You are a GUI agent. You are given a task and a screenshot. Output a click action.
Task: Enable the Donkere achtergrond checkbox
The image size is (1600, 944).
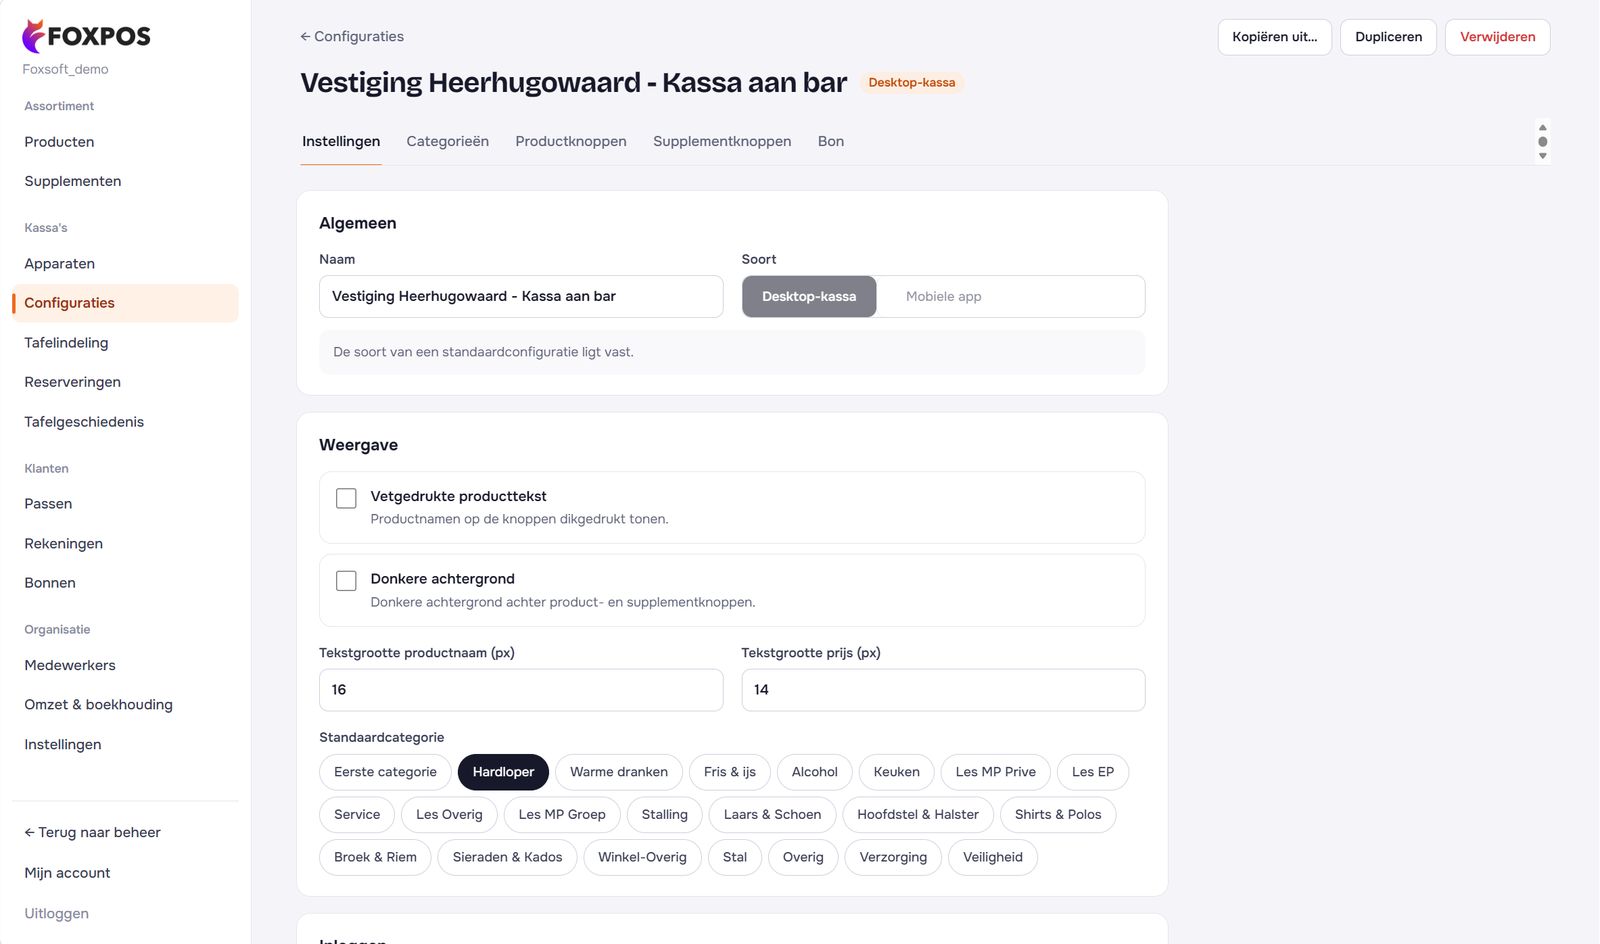[346, 581]
